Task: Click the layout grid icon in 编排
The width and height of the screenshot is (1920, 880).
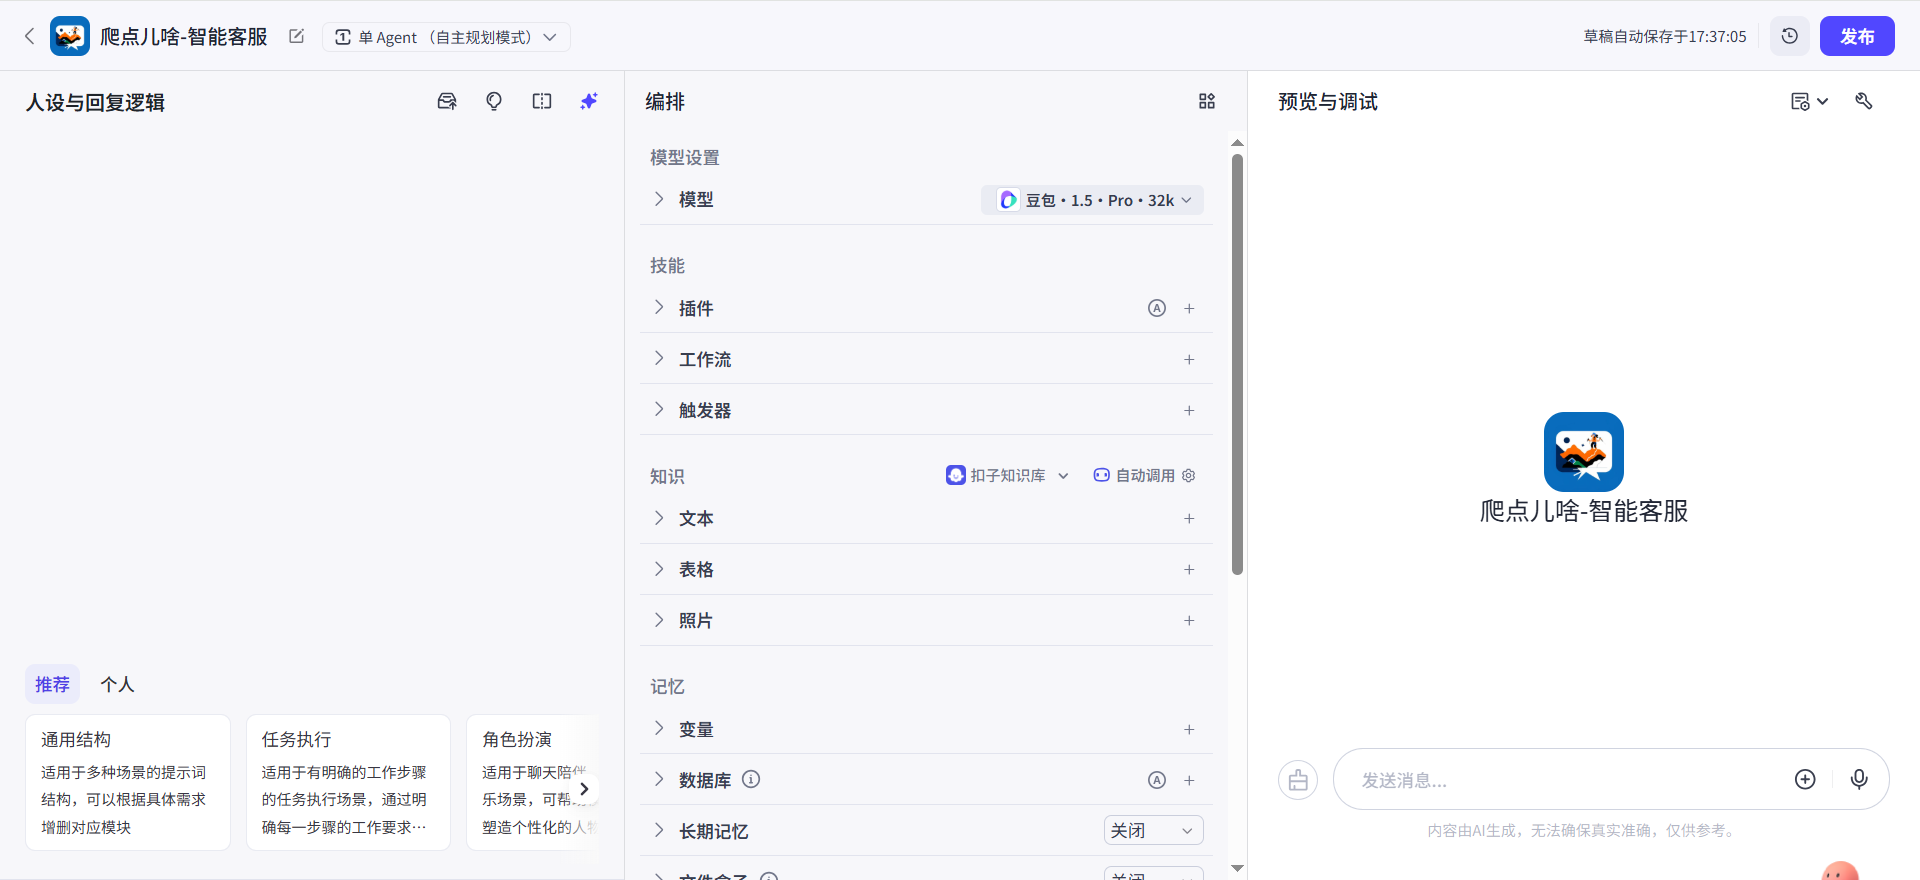Action: click(1207, 101)
